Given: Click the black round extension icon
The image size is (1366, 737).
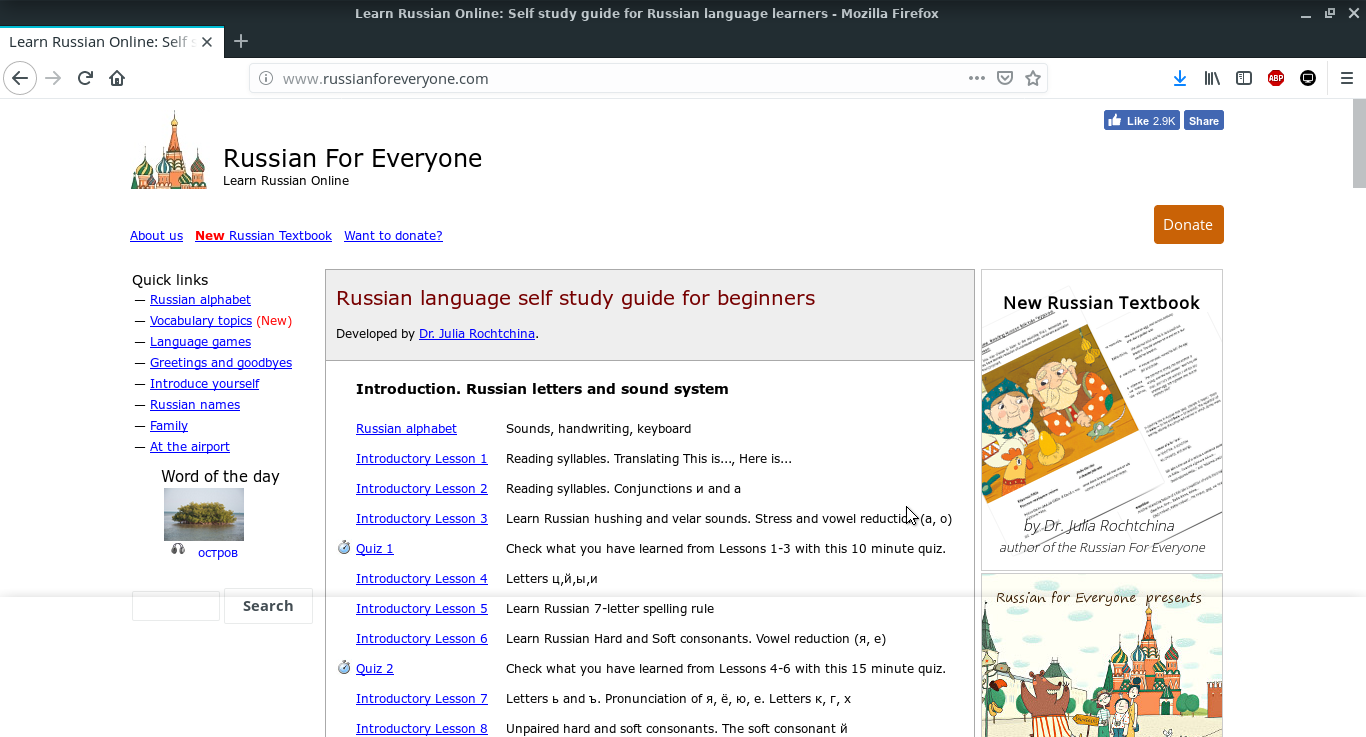Looking at the screenshot, I should tap(1308, 78).
